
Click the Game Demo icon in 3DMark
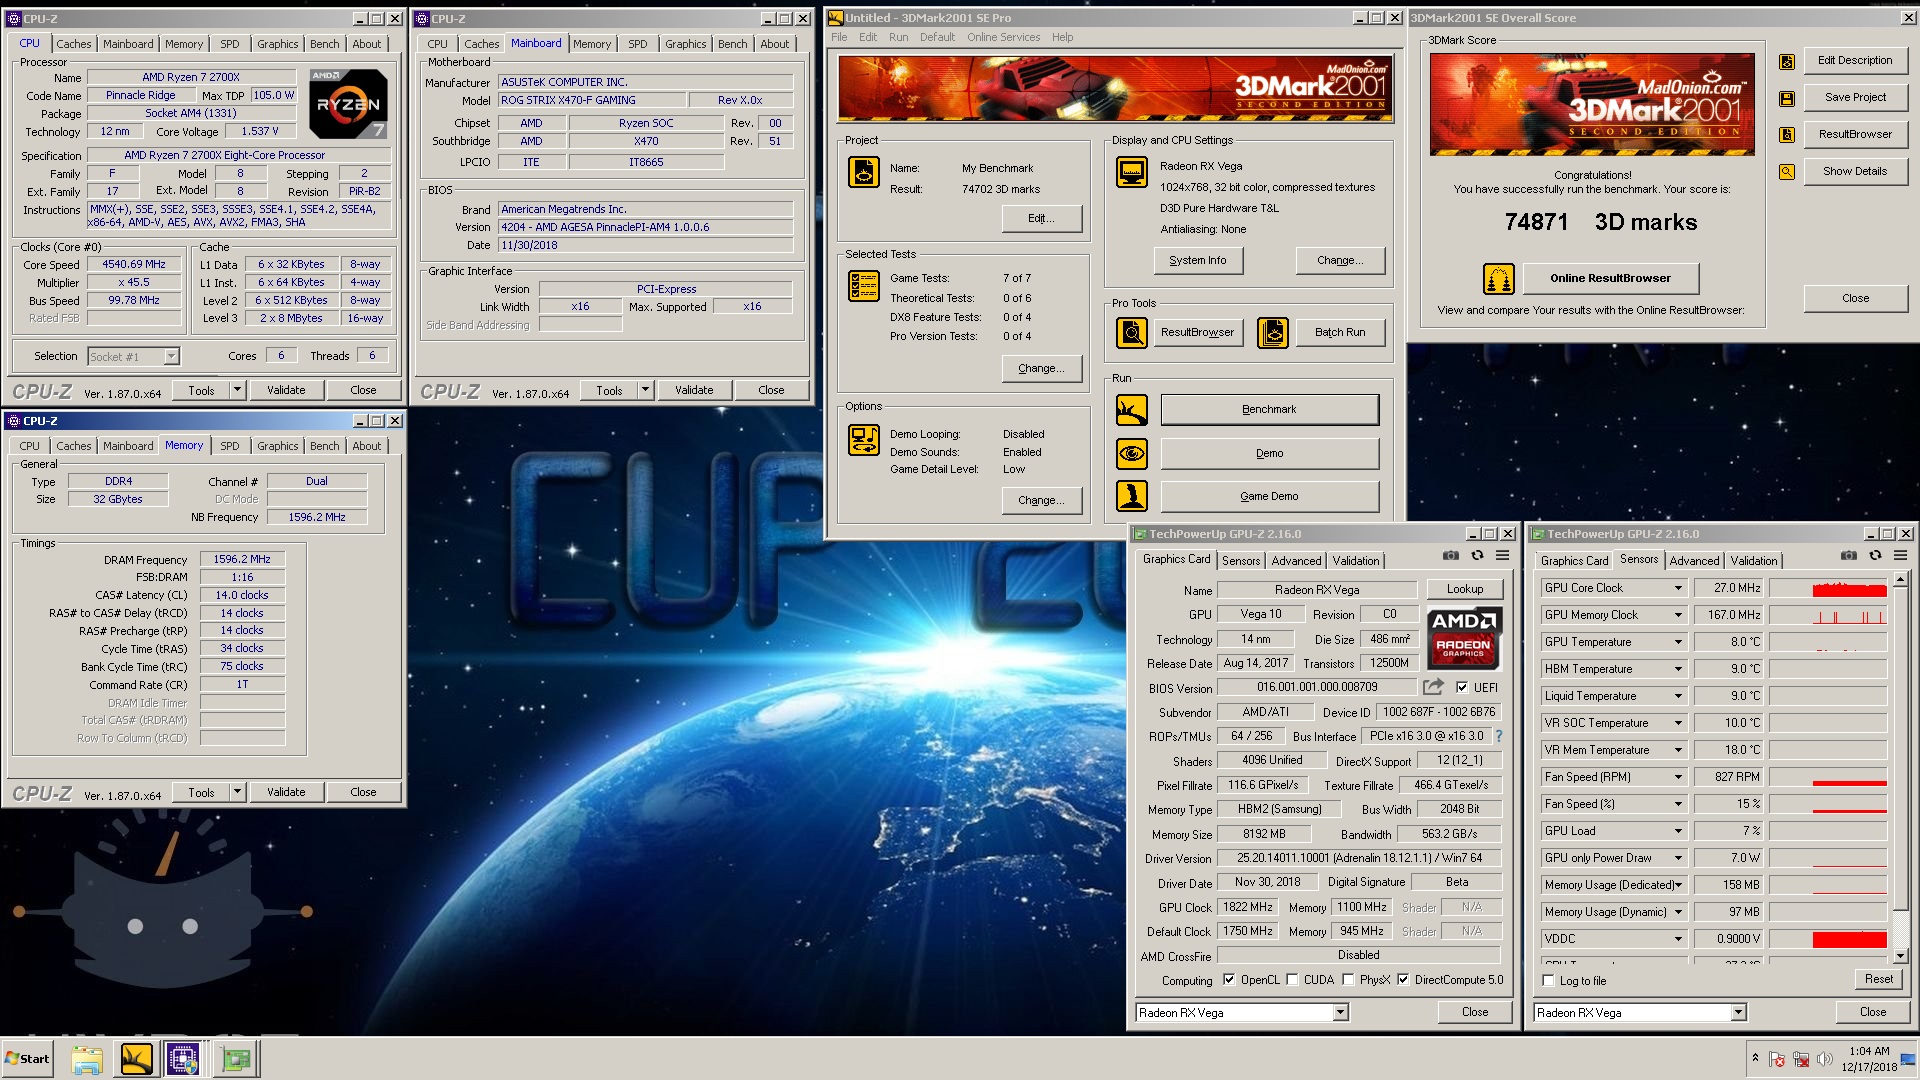[x=1132, y=496]
